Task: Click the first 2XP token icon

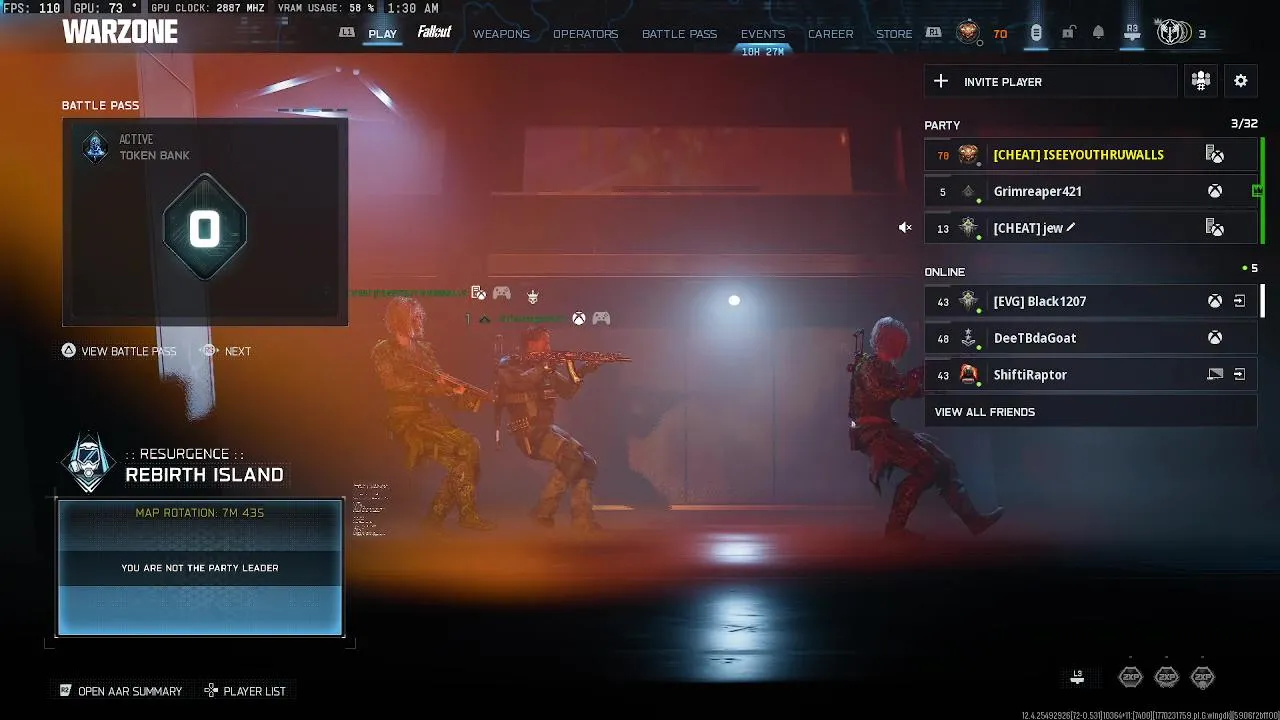Action: [1130, 678]
